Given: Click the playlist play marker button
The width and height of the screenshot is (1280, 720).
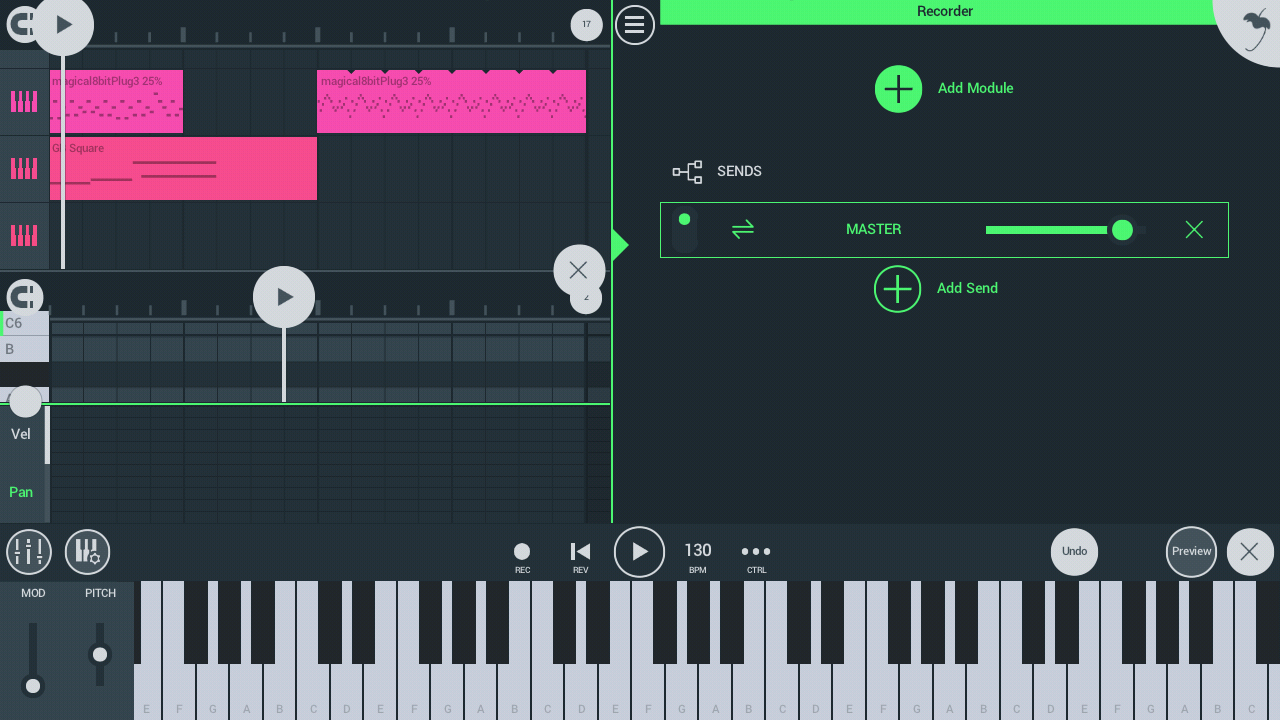Looking at the screenshot, I should [63, 25].
